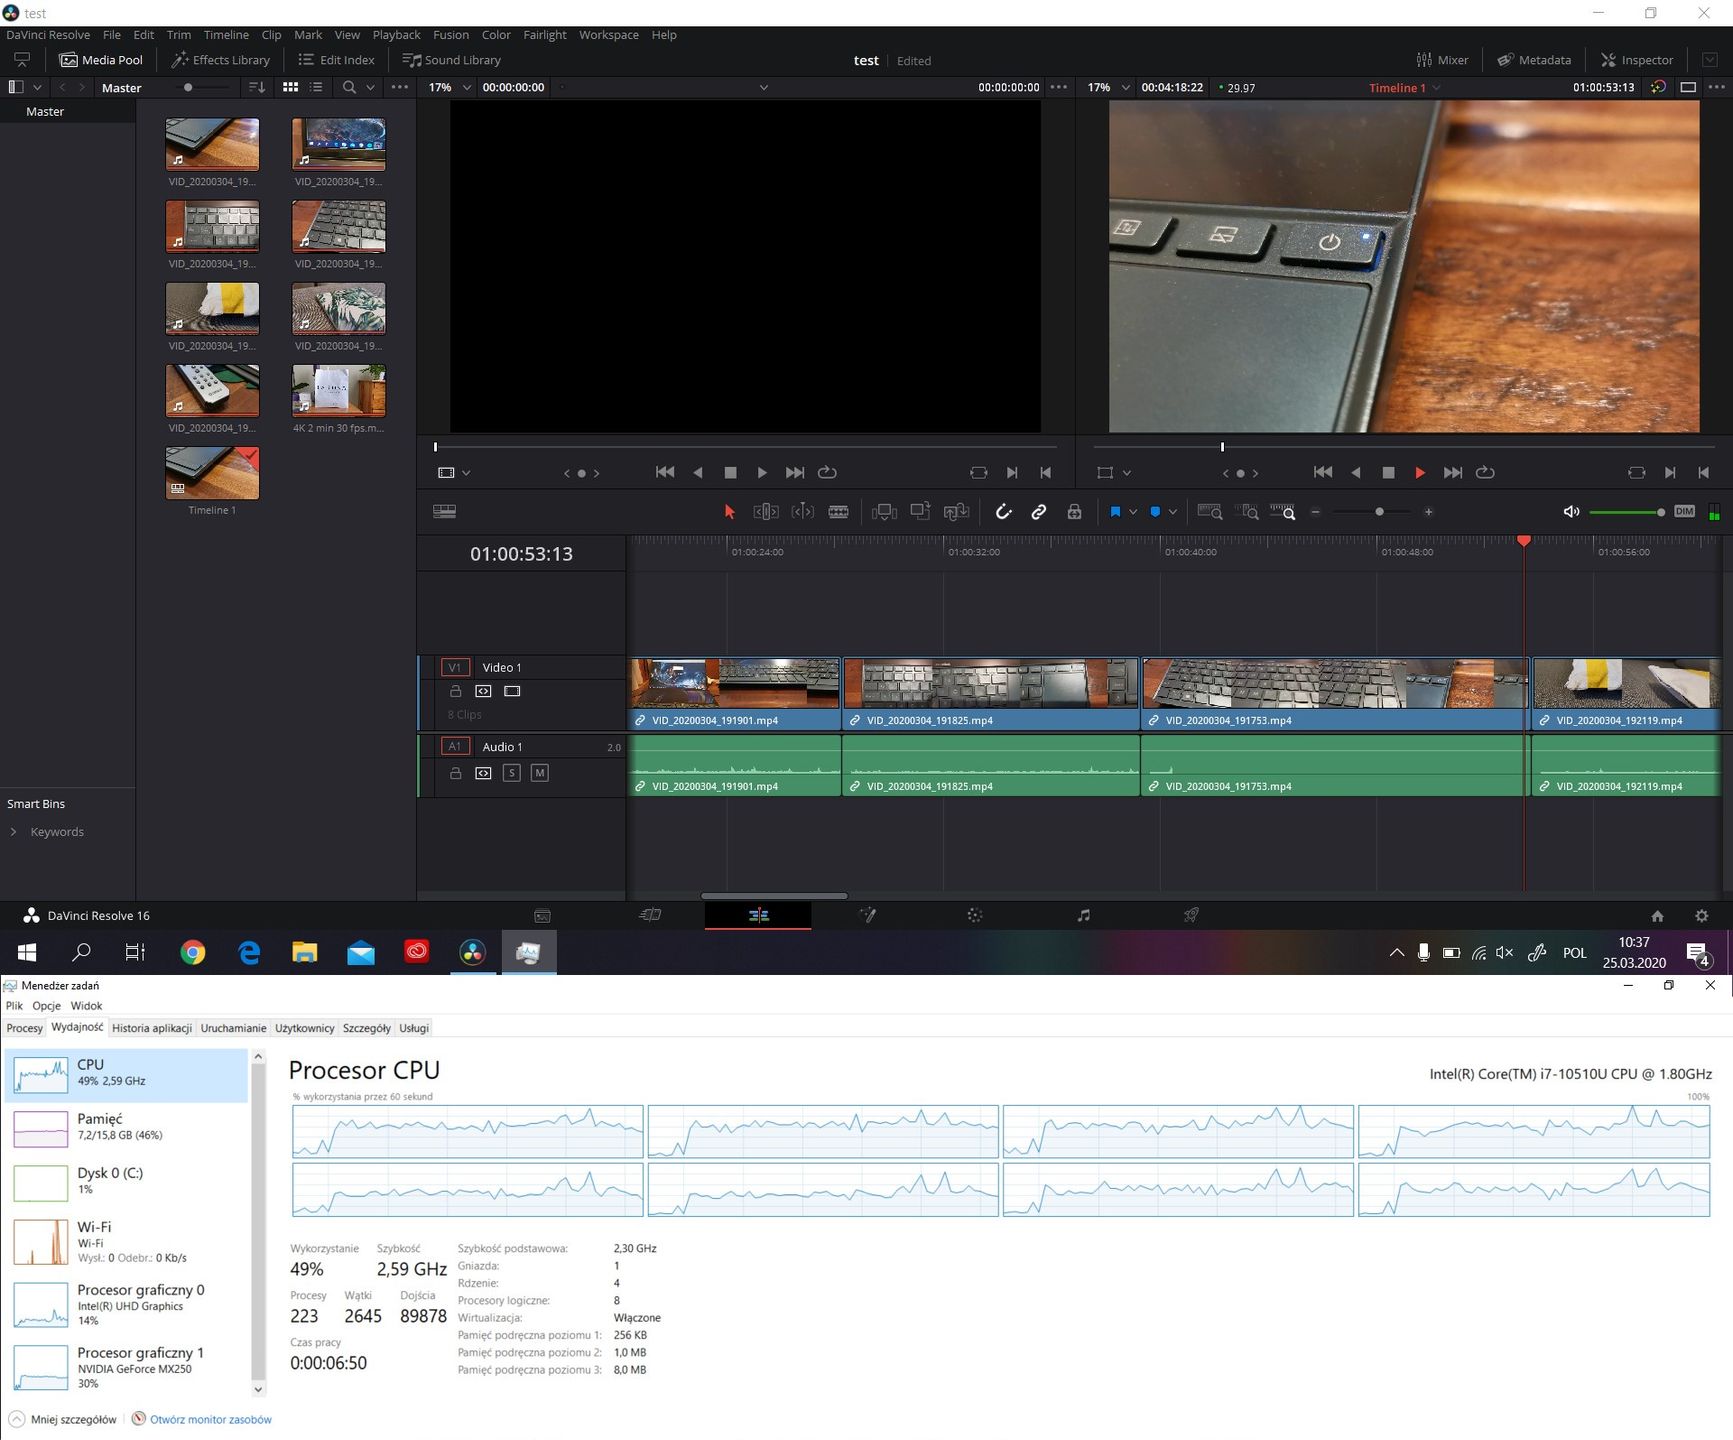The image size is (1733, 1440).
Task: Toggle the Position Lock icon
Action: point(1074,512)
